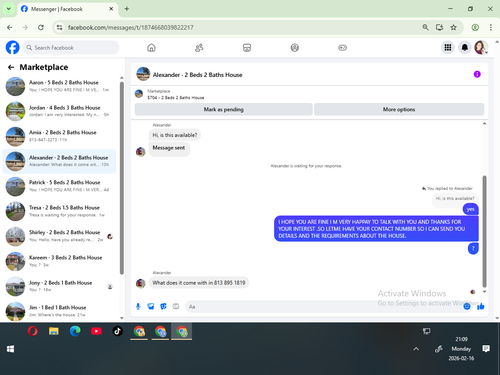Show hidden system tray icons
500x375 pixels.
416,349
